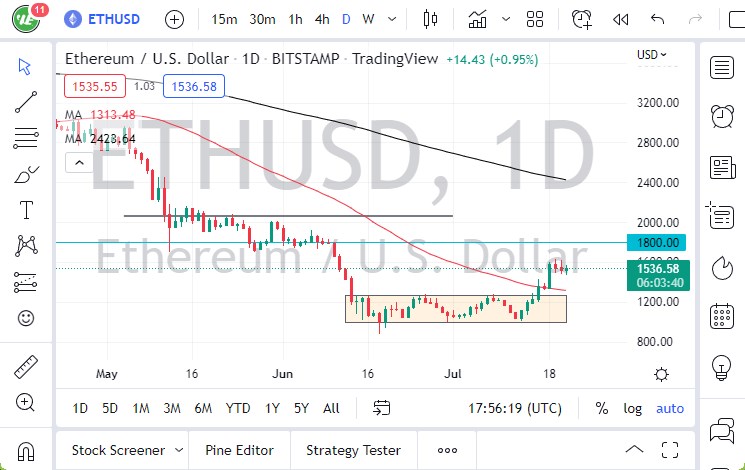Toggle log scale mode
The image size is (745, 470).
click(632, 408)
